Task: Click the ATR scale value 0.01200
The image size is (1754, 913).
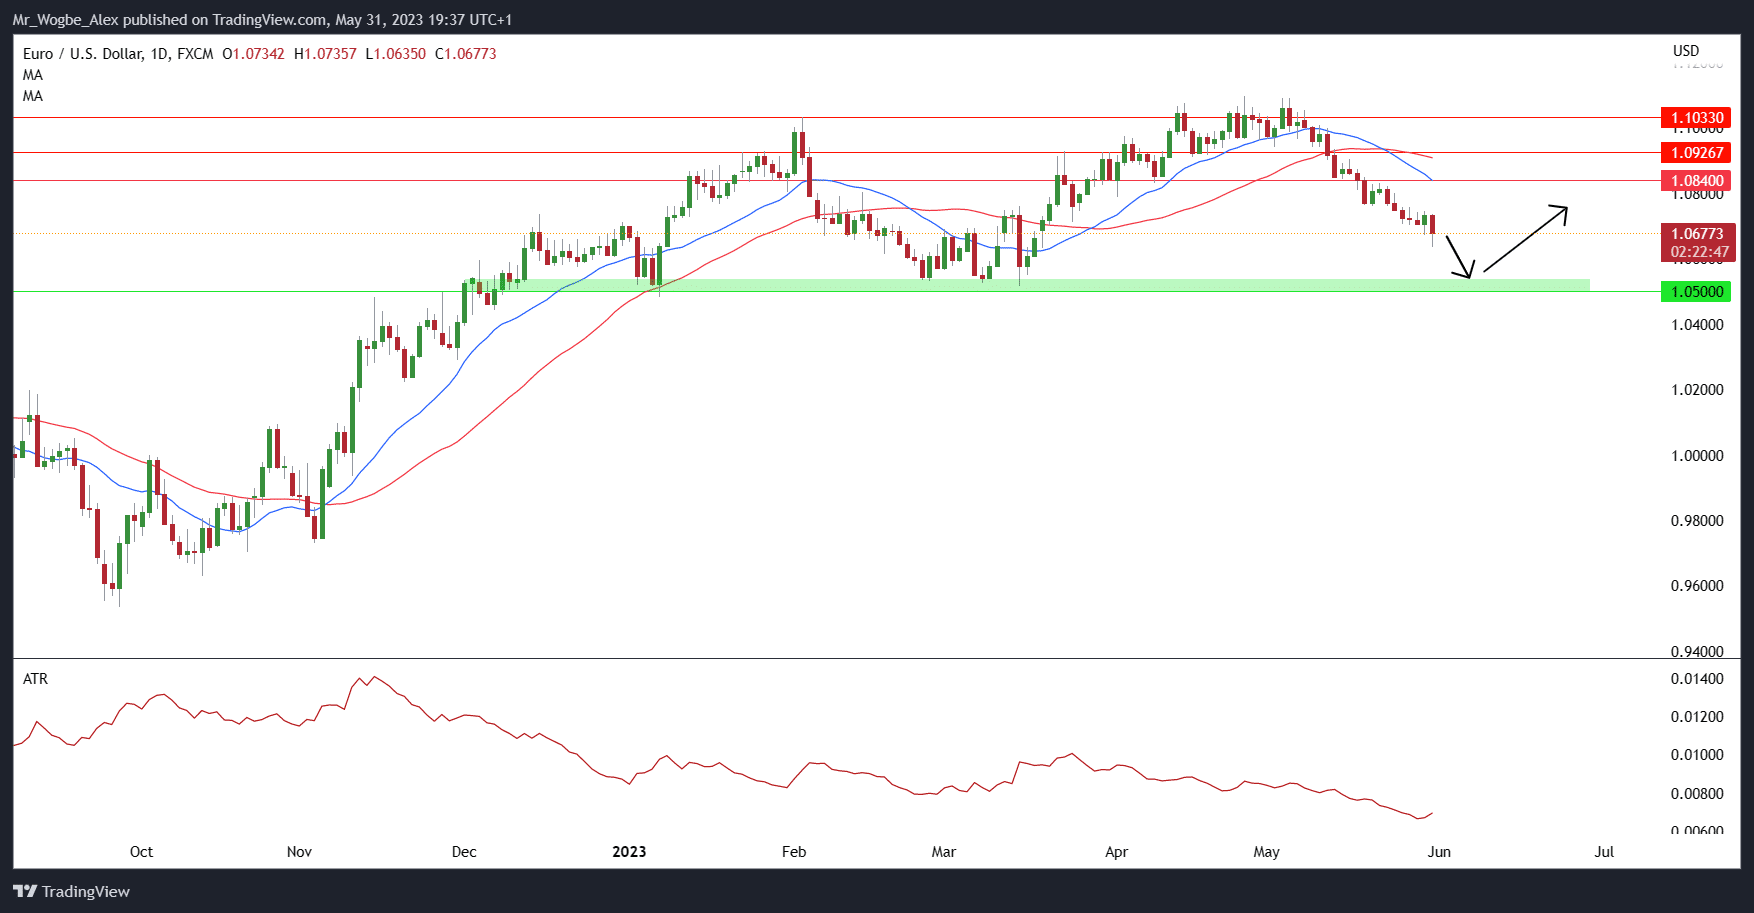Action: tap(1697, 717)
